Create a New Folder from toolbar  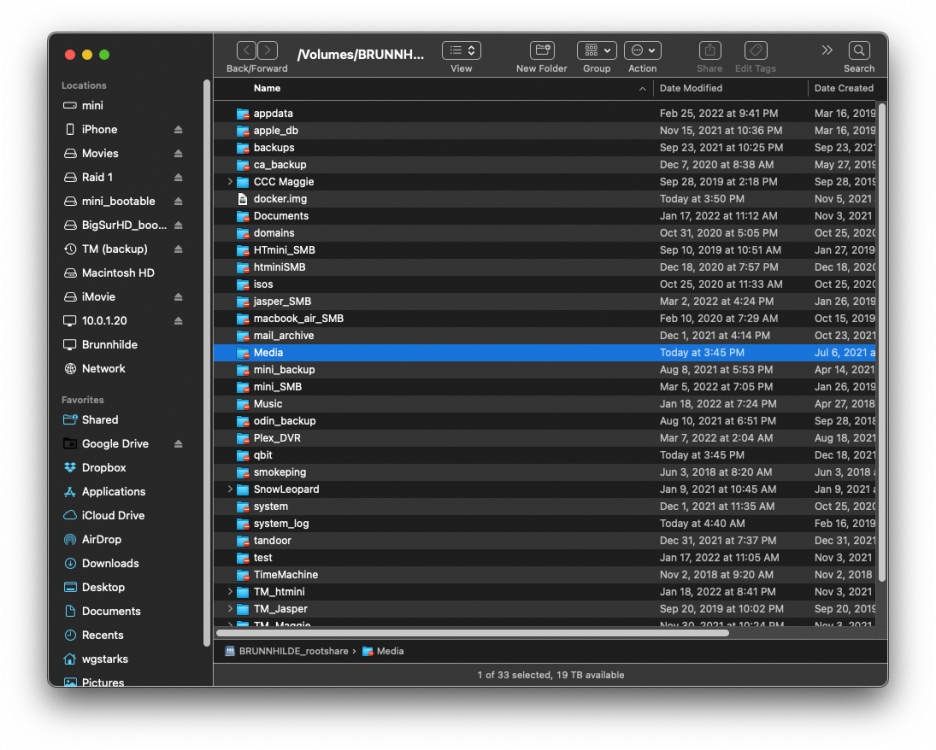point(542,51)
